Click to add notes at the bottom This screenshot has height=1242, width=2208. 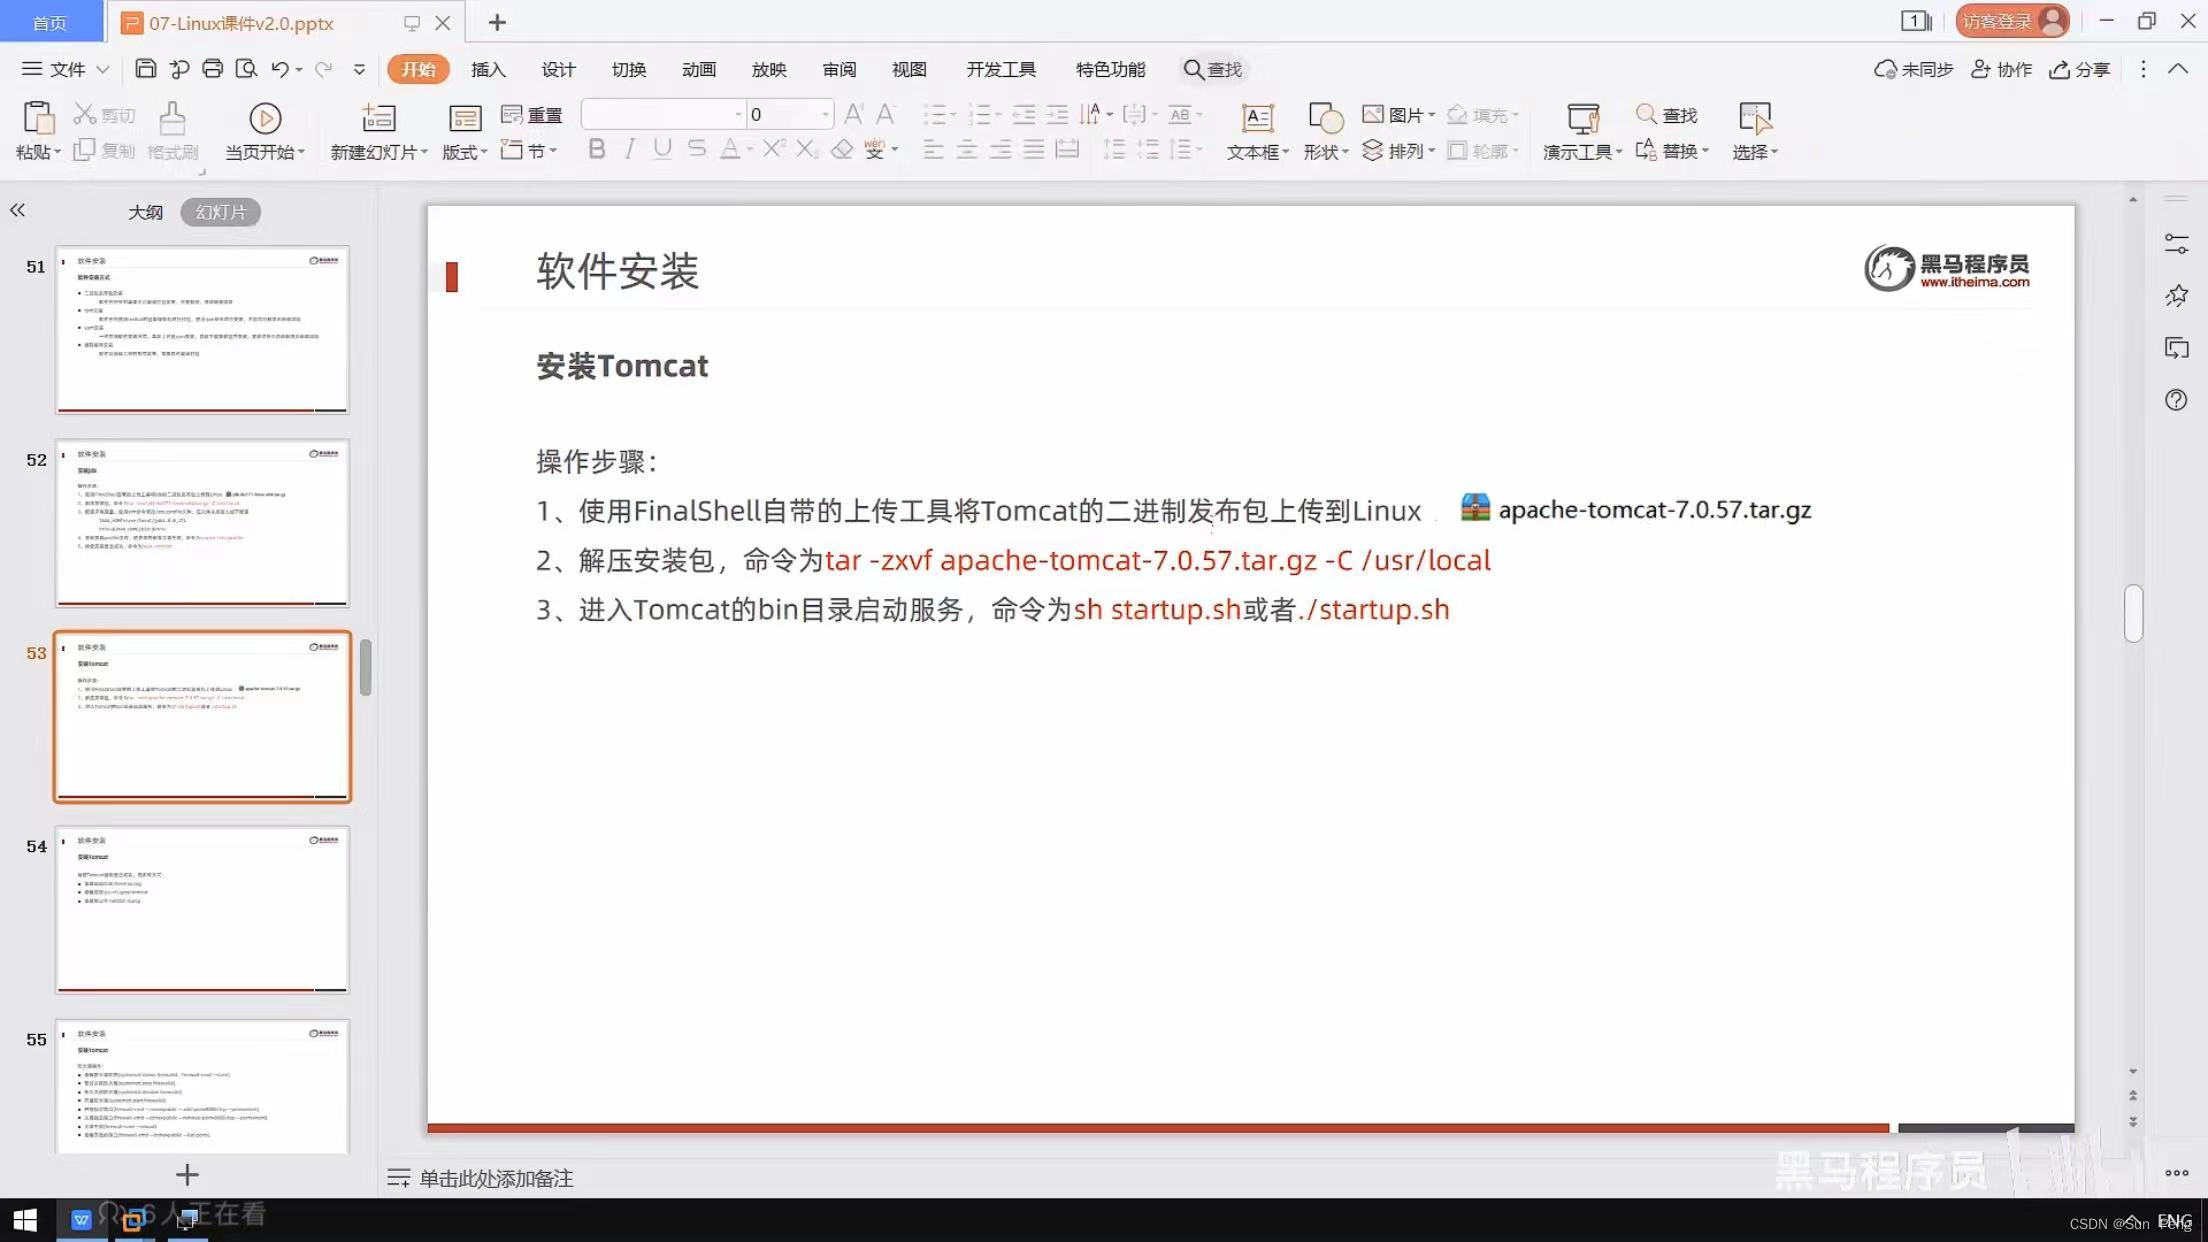[x=496, y=1178]
